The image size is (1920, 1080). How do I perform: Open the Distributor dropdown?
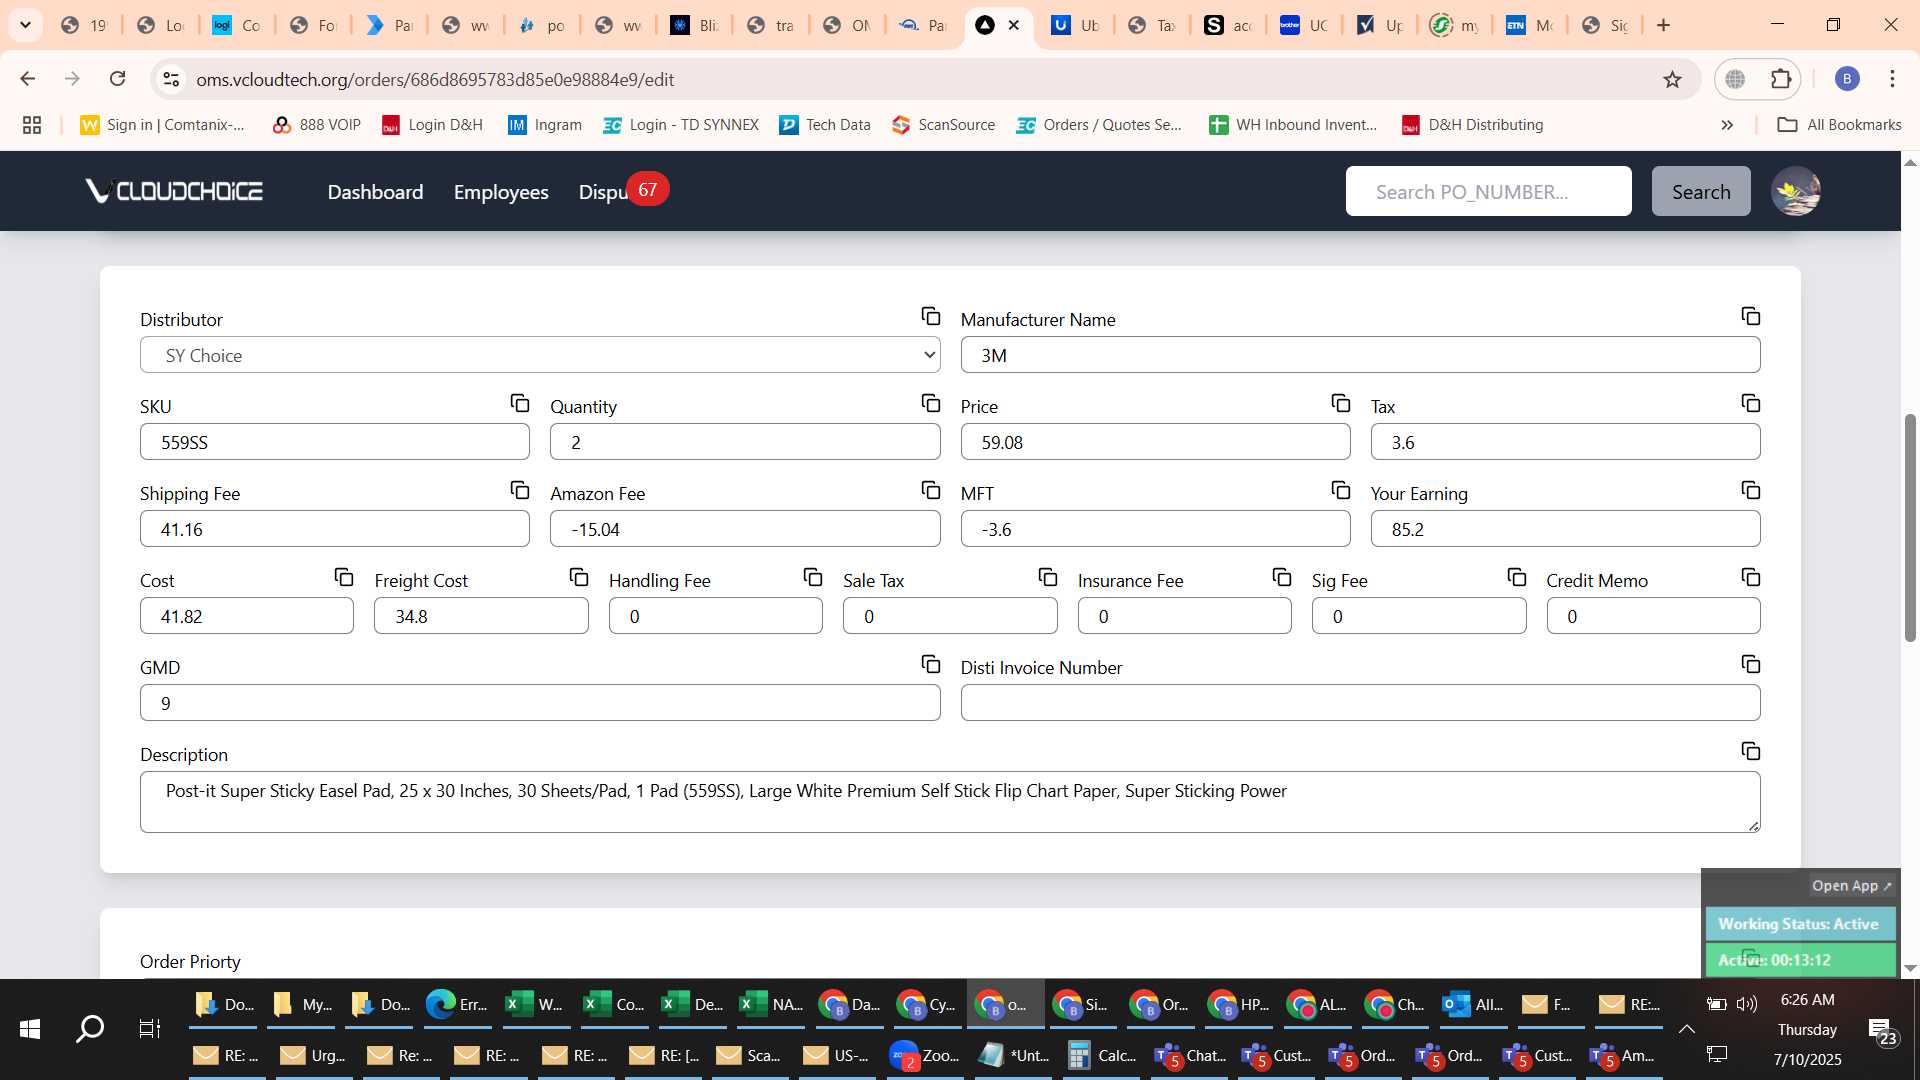(x=540, y=355)
